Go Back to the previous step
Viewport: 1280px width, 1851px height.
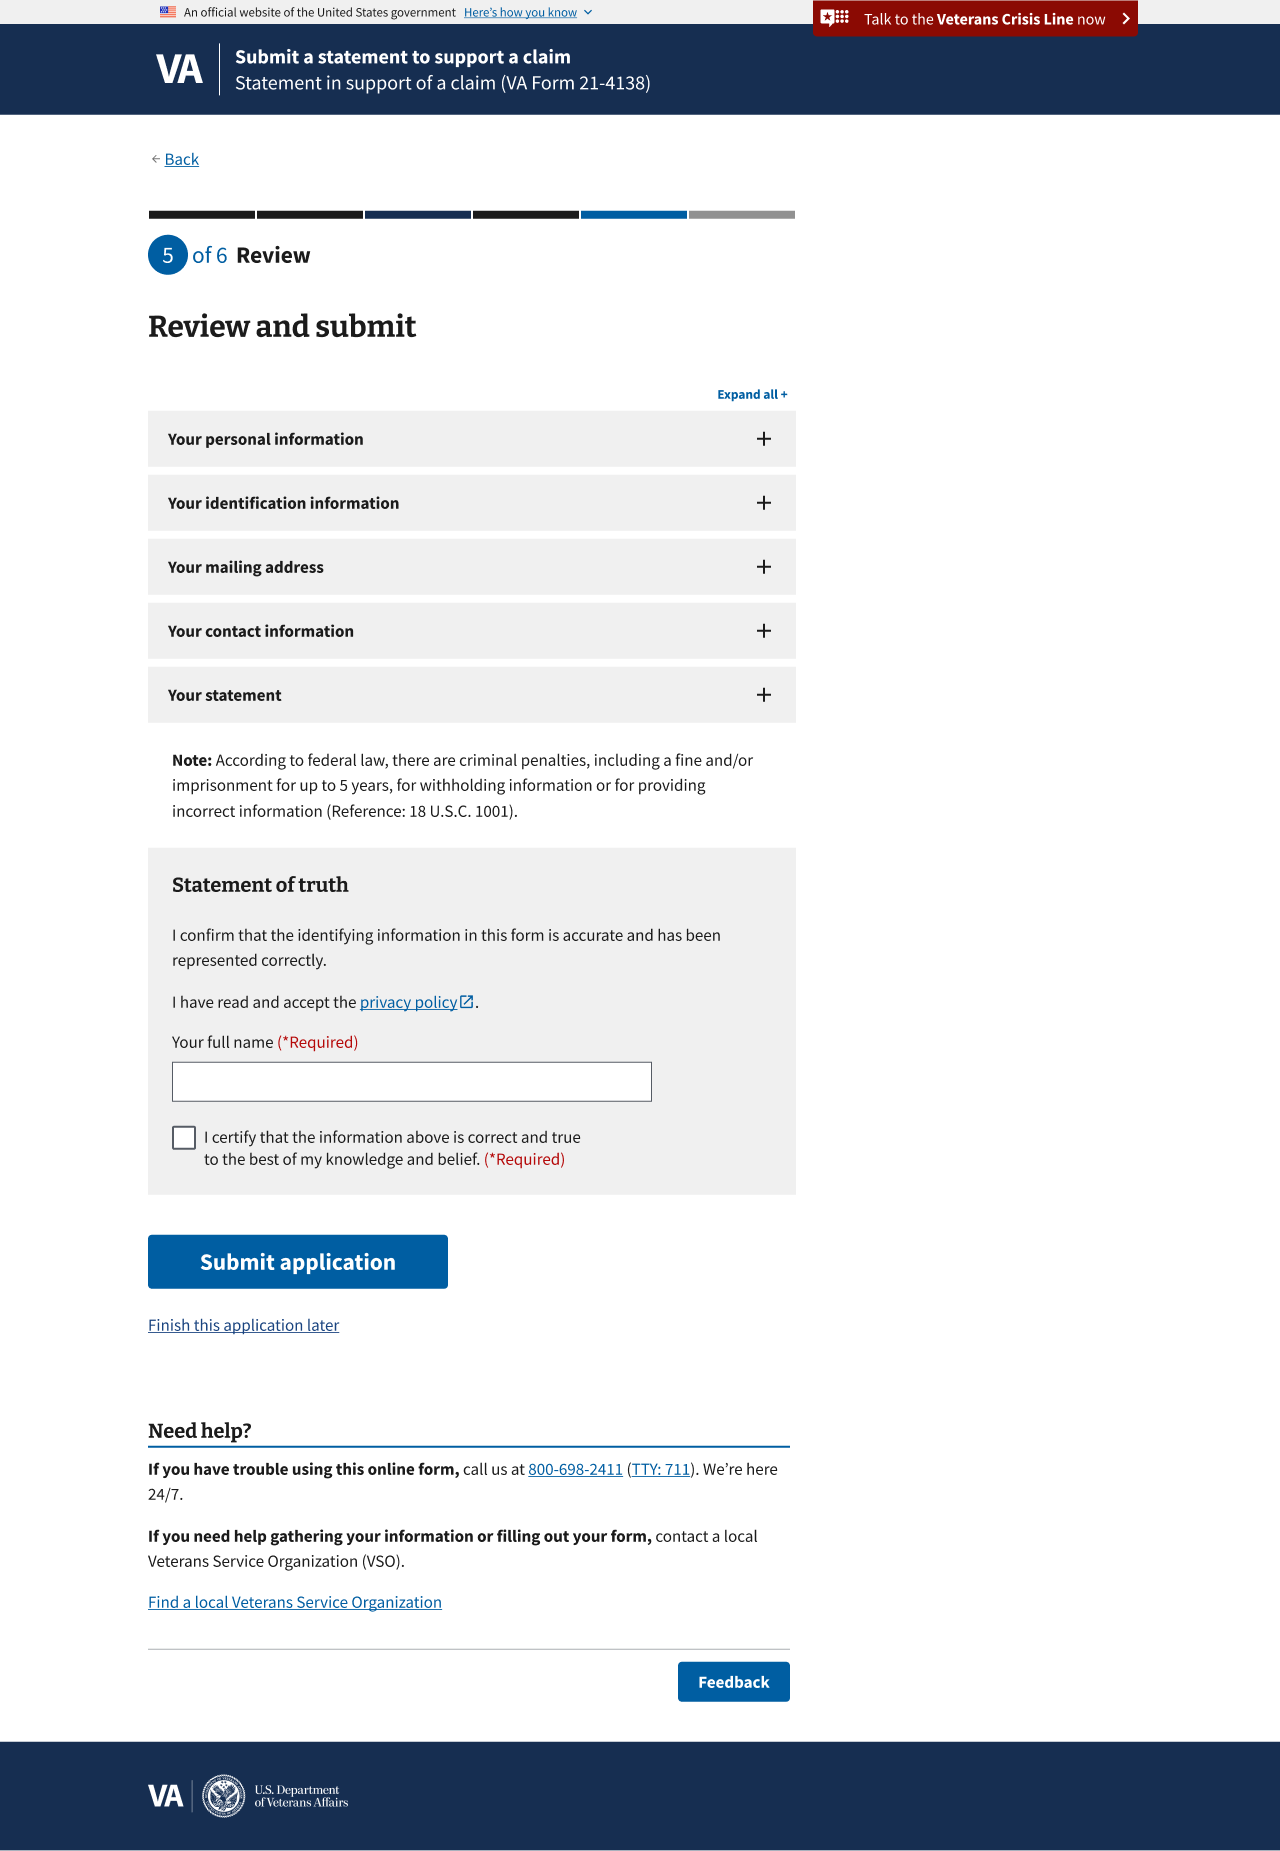181,159
